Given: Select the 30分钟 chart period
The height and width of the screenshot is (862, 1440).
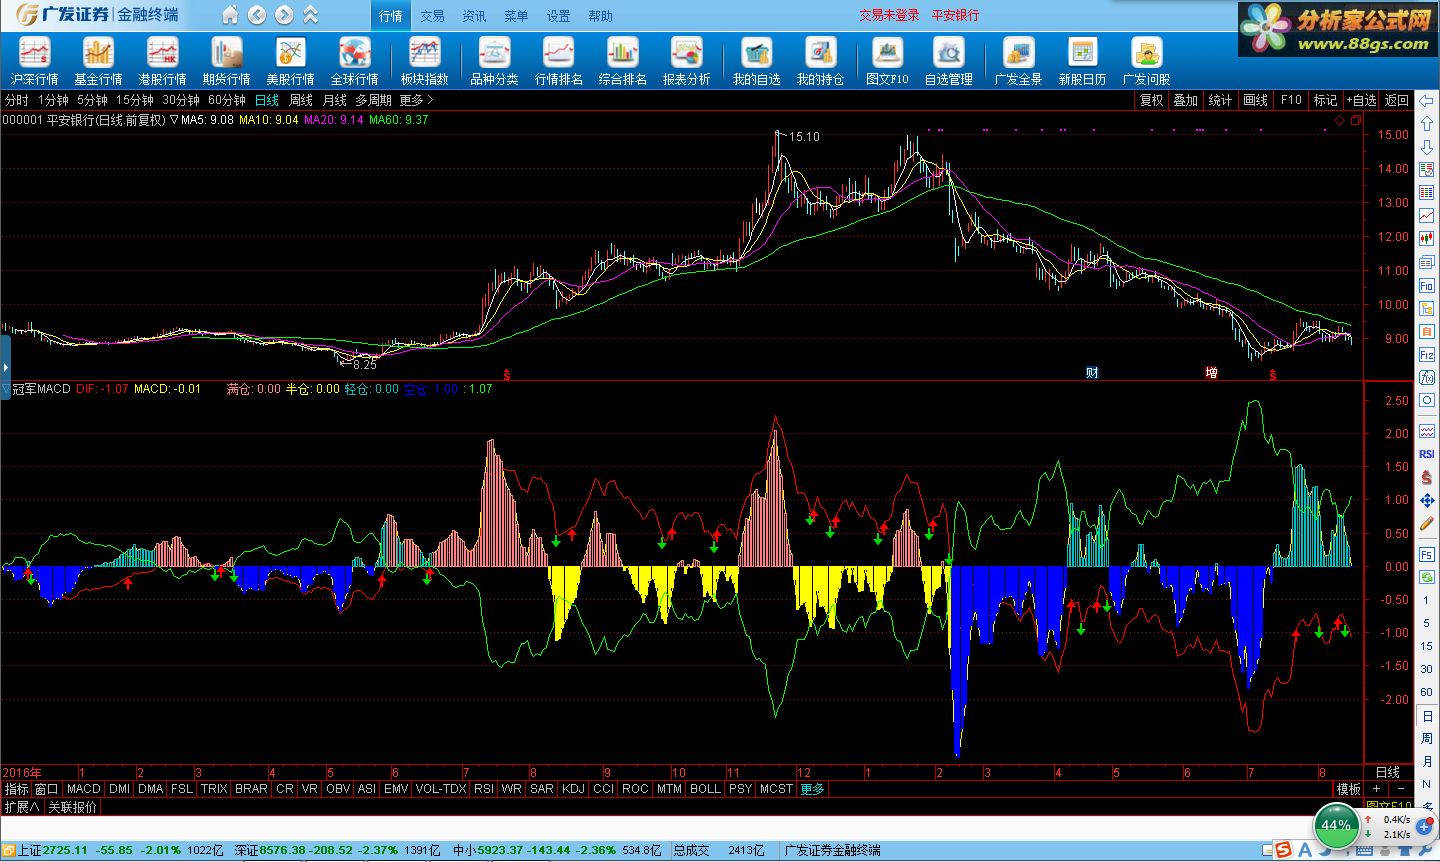Looking at the screenshot, I should tap(181, 100).
